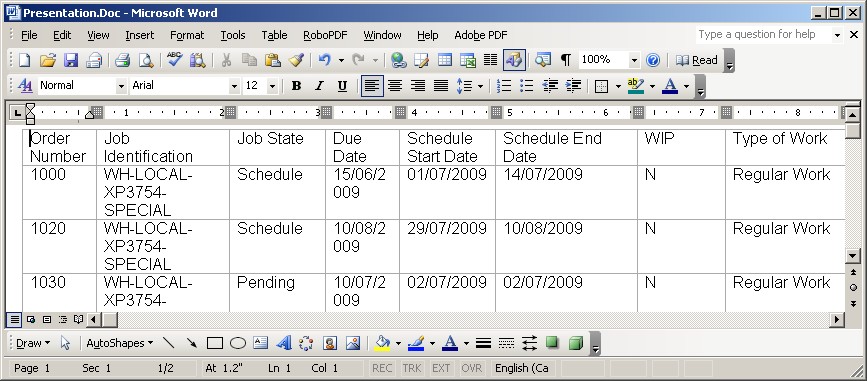This screenshot has width=867, height=381.
Task: Toggle OVR overtype mode in status bar
Action: [x=472, y=368]
